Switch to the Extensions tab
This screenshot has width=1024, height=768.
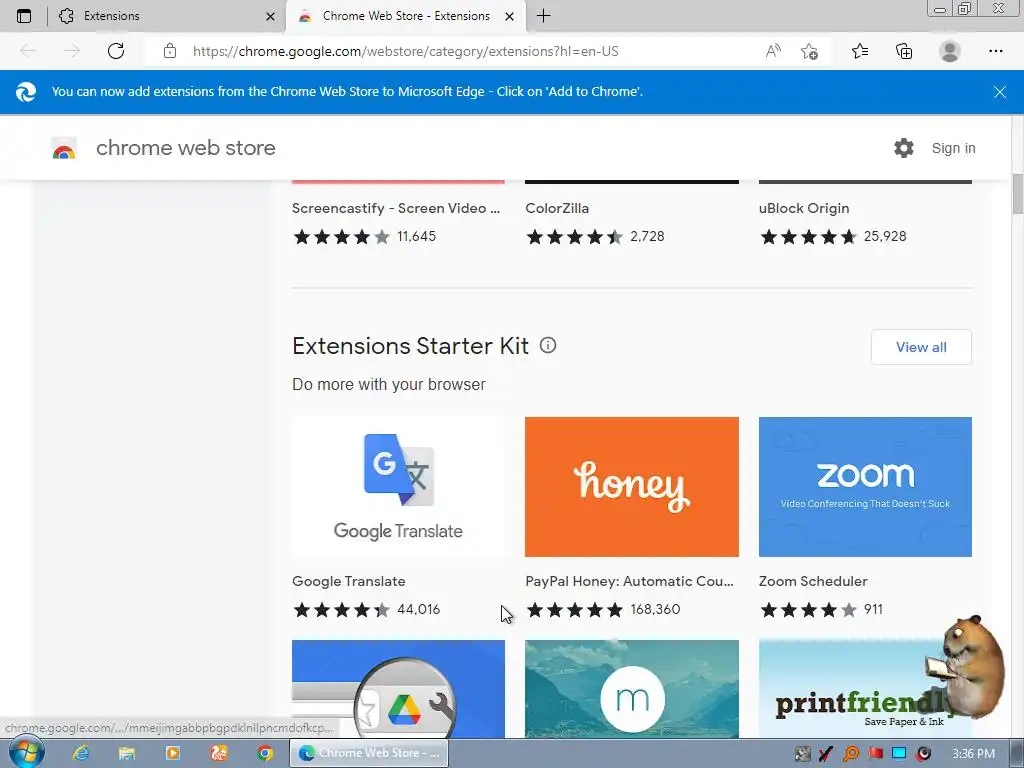(x=167, y=16)
